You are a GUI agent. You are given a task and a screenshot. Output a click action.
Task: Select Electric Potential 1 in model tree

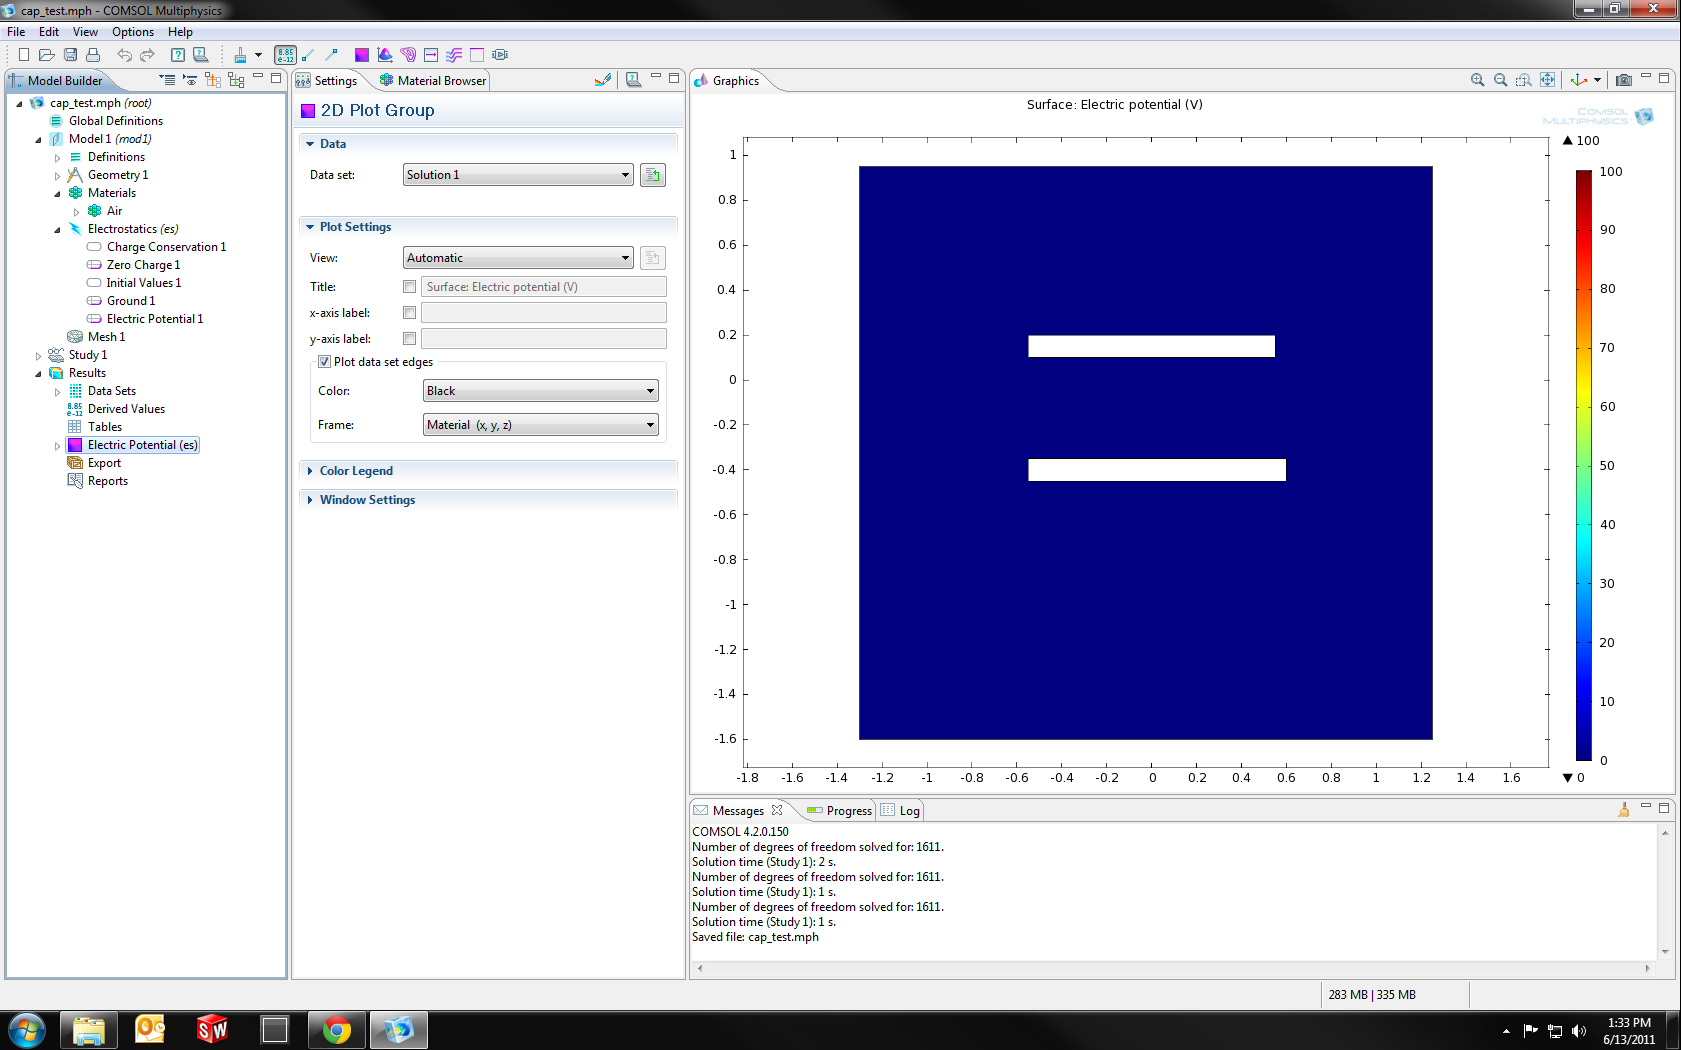(x=154, y=319)
